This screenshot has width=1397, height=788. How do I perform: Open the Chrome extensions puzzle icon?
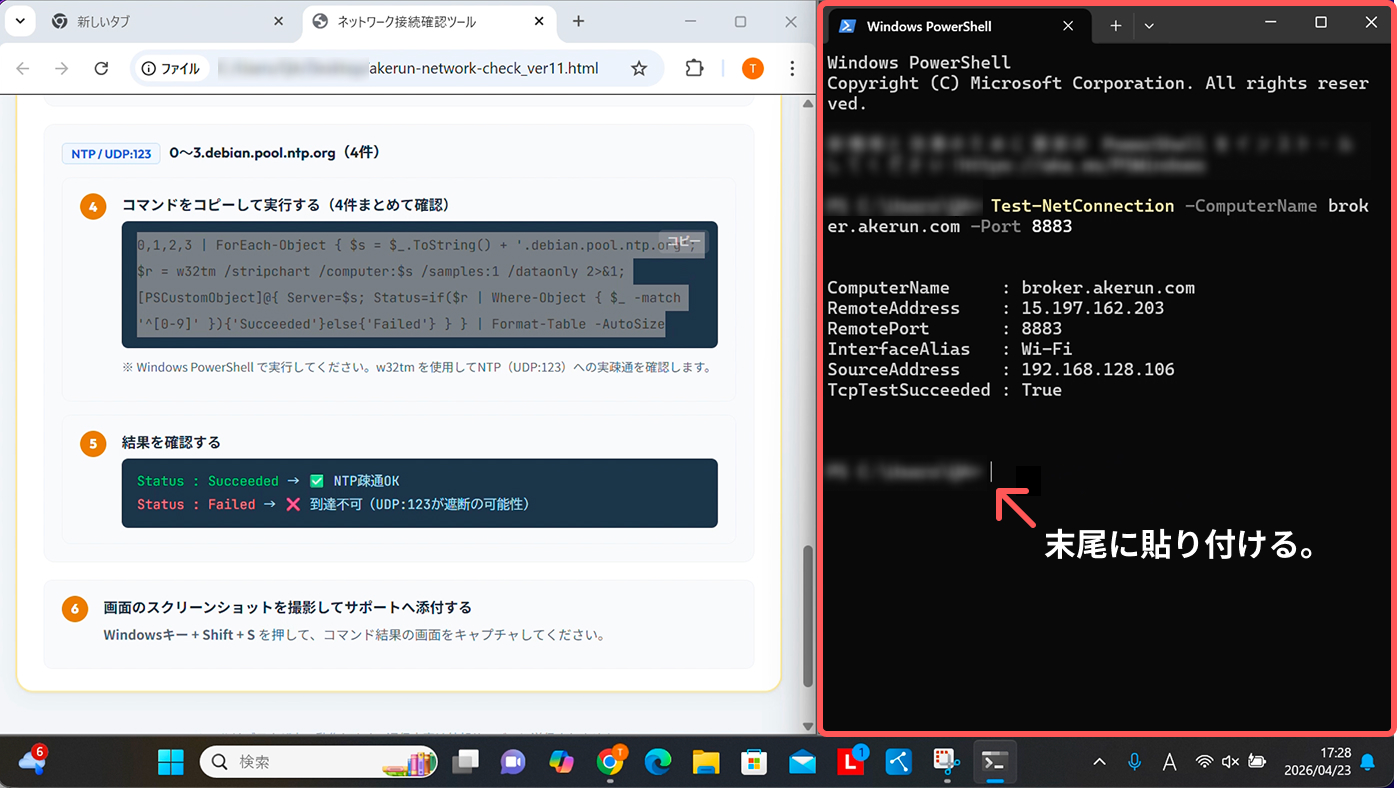click(694, 68)
